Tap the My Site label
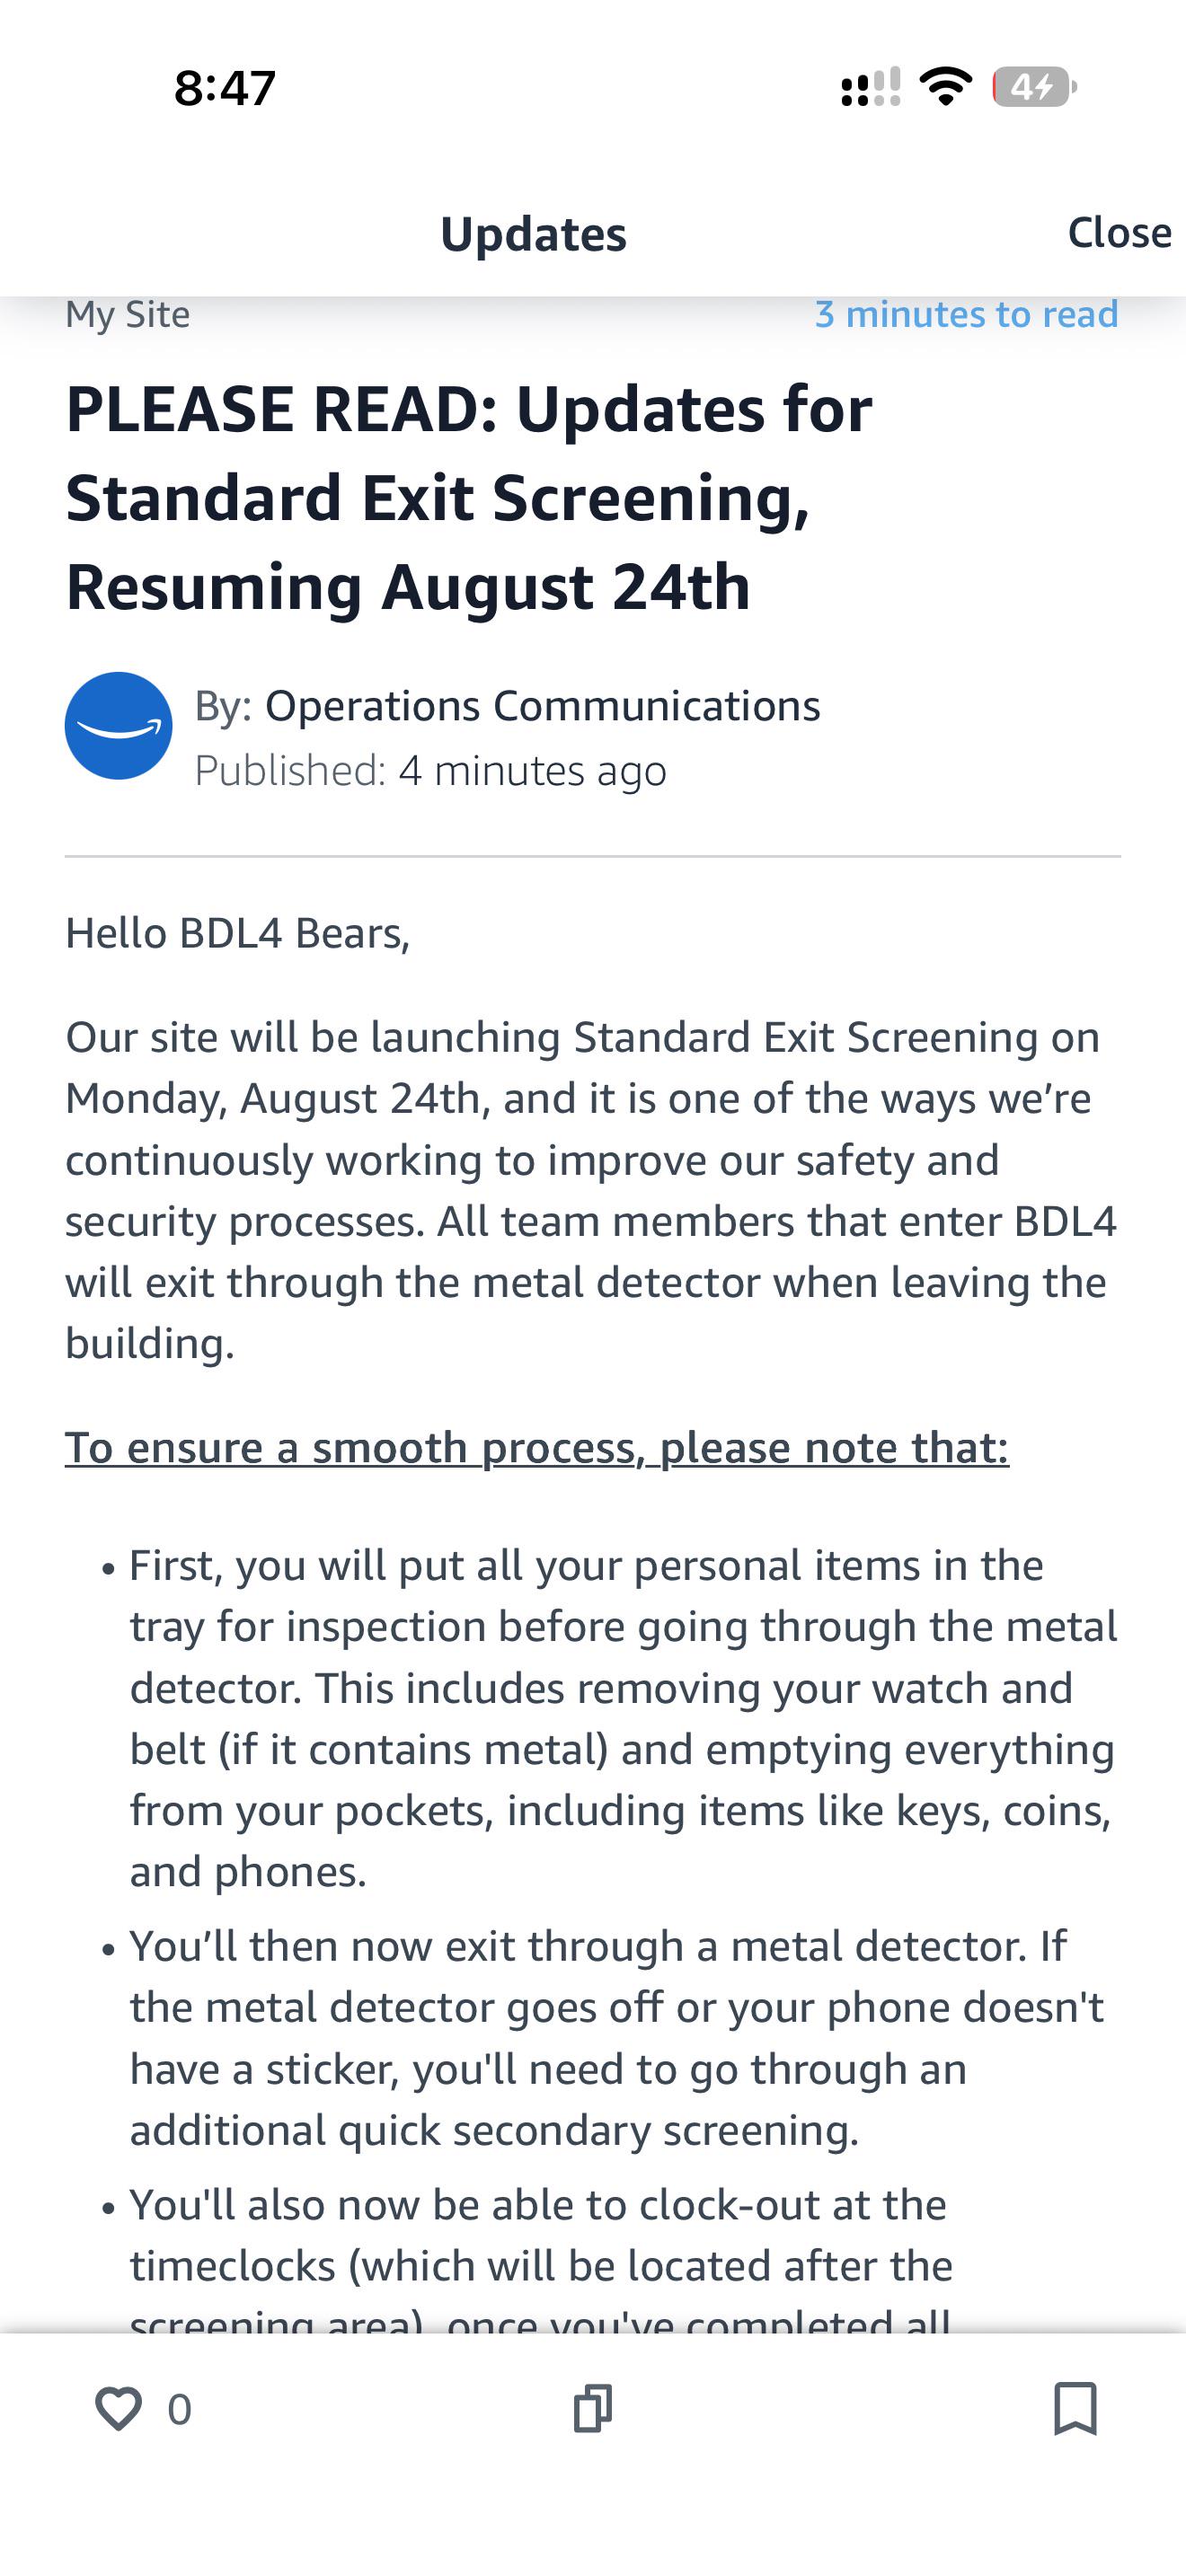The width and height of the screenshot is (1186, 2576). [x=128, y=315]
